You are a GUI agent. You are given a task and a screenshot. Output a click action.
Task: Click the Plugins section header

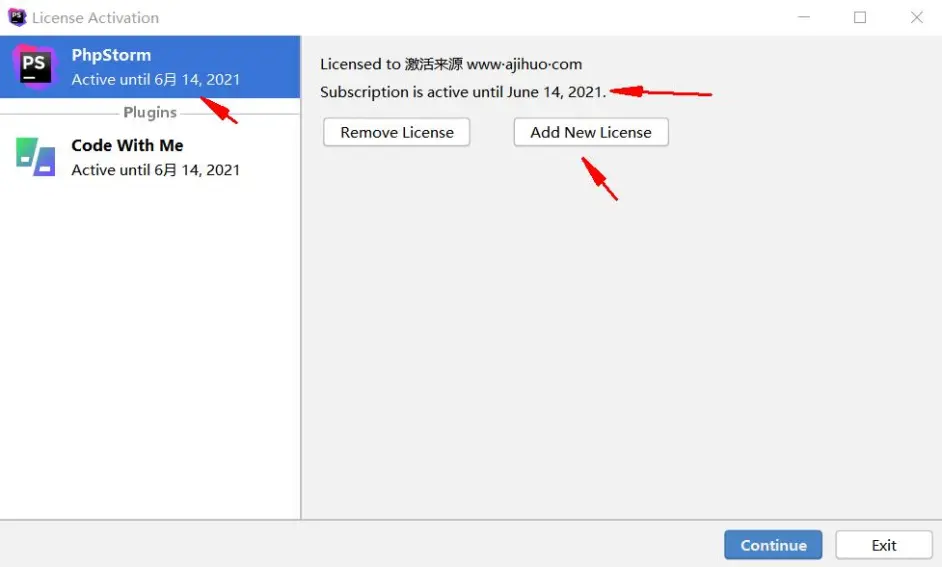(x=150, y=112)
